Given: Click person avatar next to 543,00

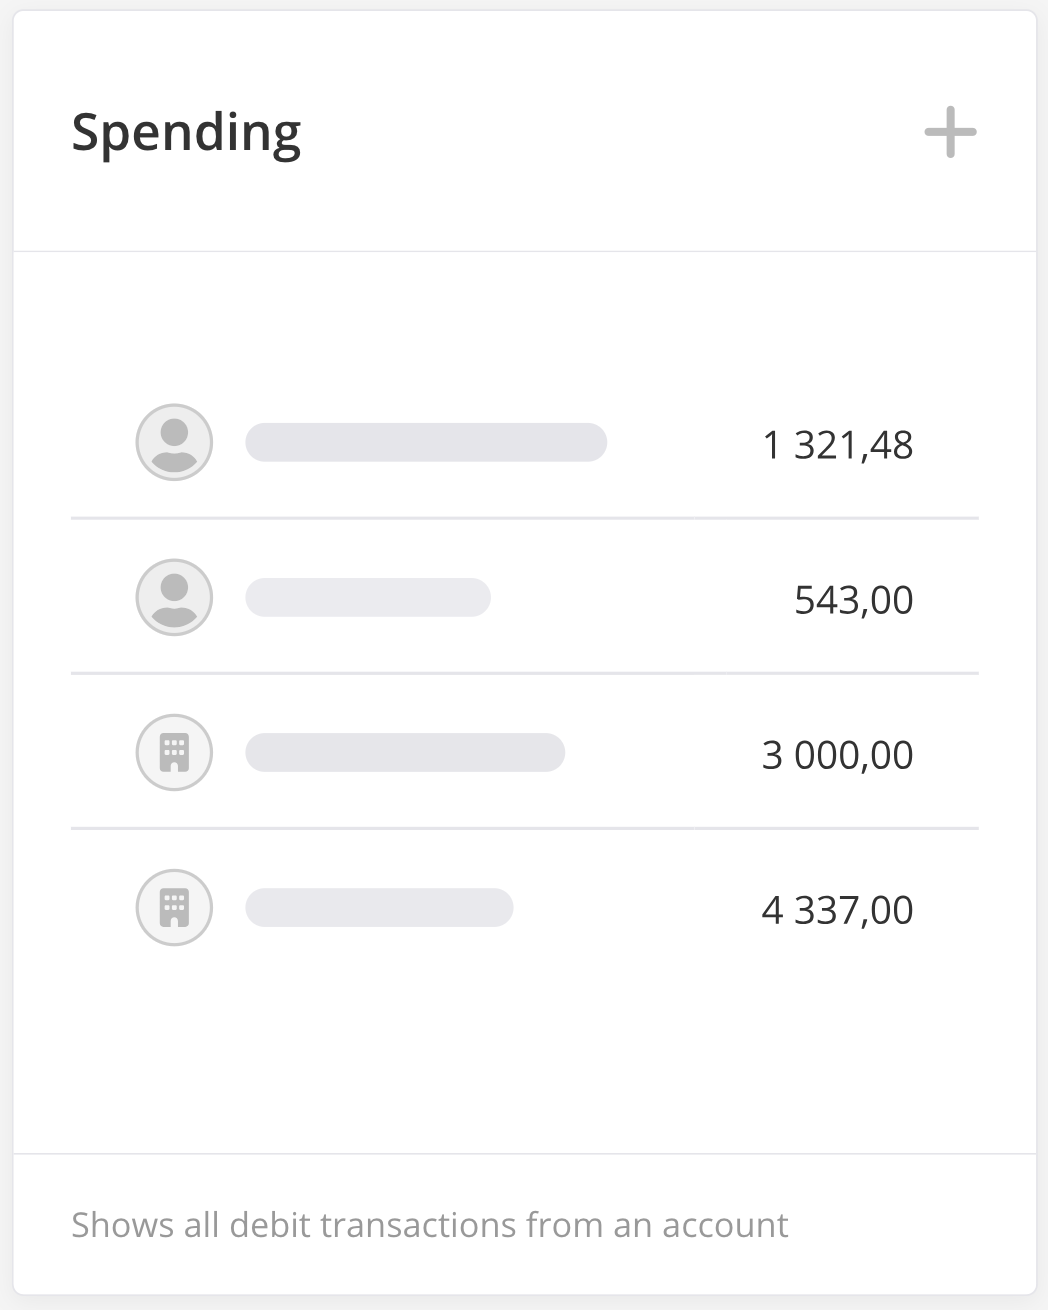Looking at the screenshot, I should click(174, 597).
